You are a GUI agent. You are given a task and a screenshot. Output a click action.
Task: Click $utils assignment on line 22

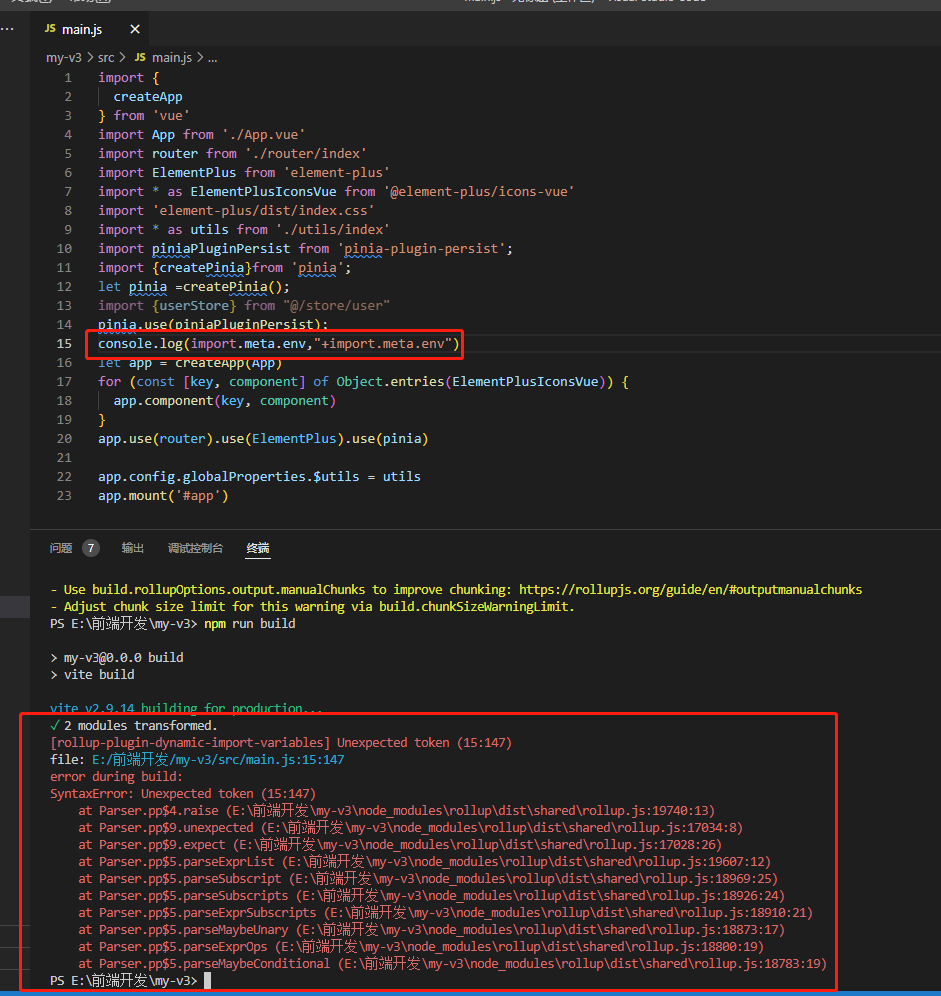(259, 477)
